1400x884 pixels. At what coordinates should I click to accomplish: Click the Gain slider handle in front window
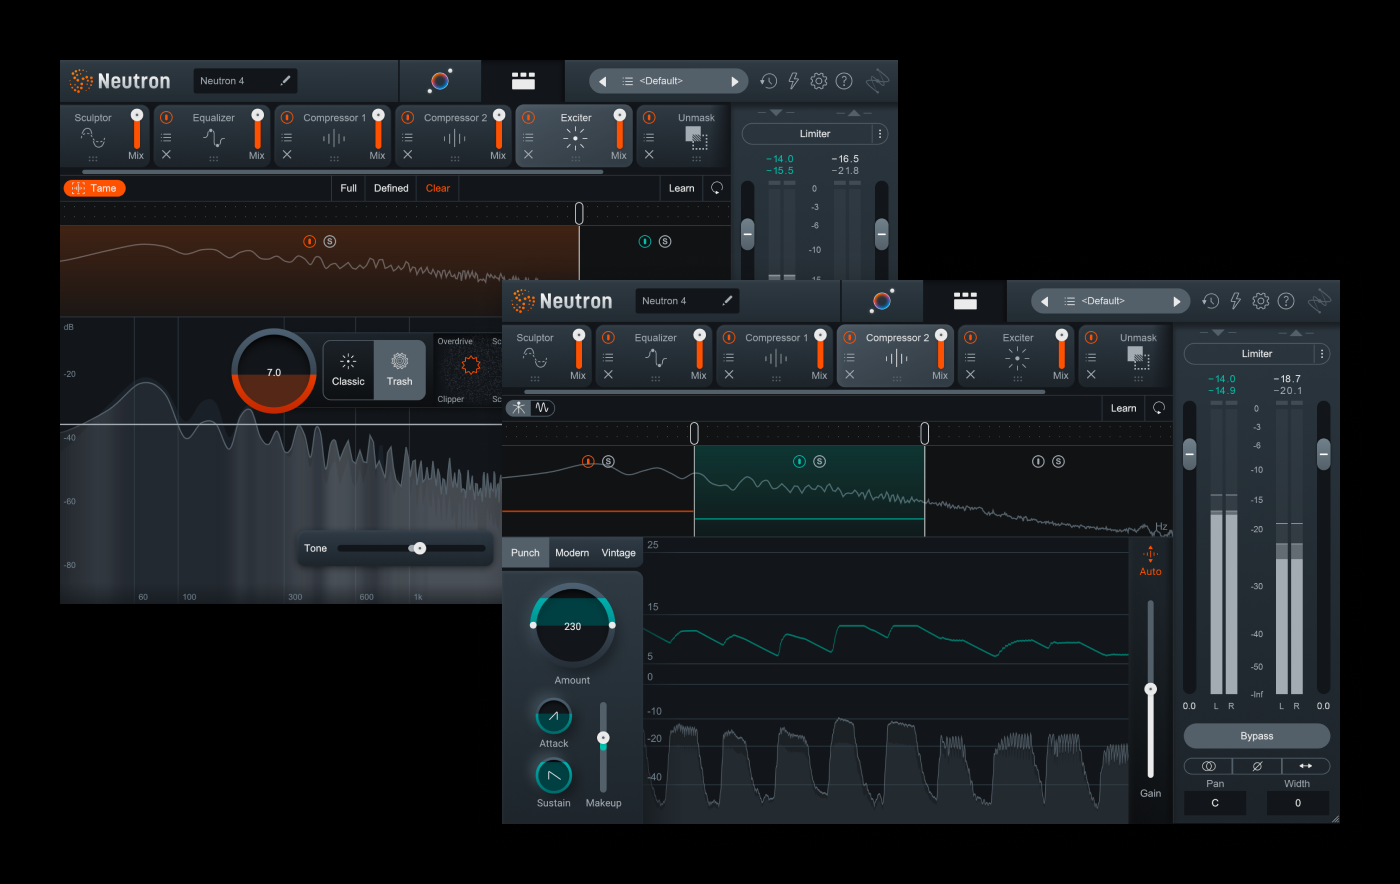[1150, 689]
